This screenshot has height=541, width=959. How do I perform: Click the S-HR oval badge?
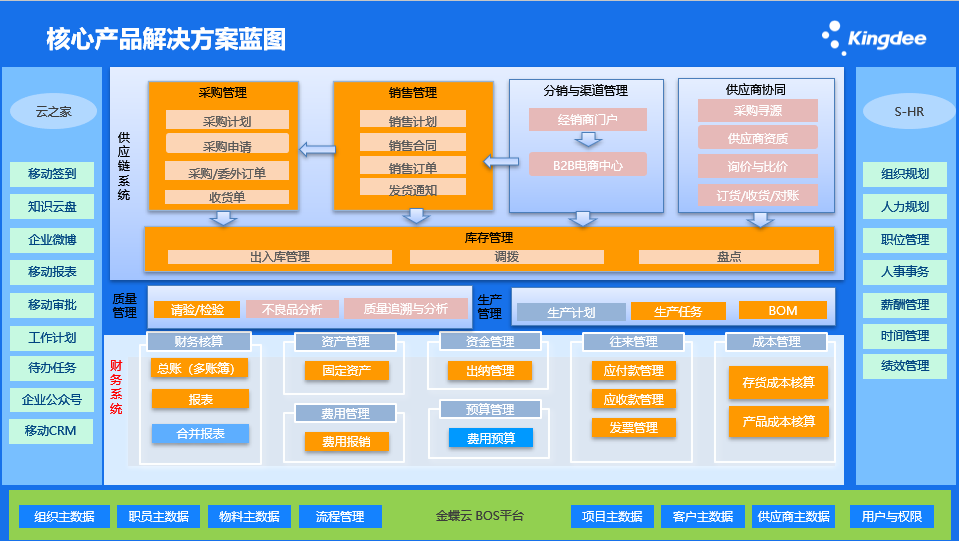(x=908, y=111)
